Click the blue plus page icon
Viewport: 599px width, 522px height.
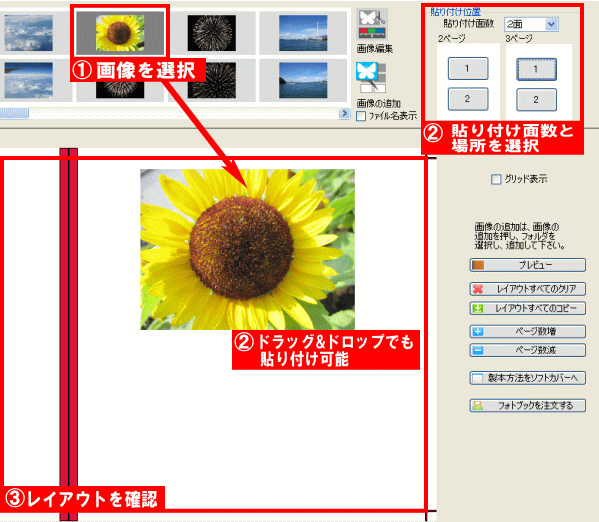click(478, 331)
